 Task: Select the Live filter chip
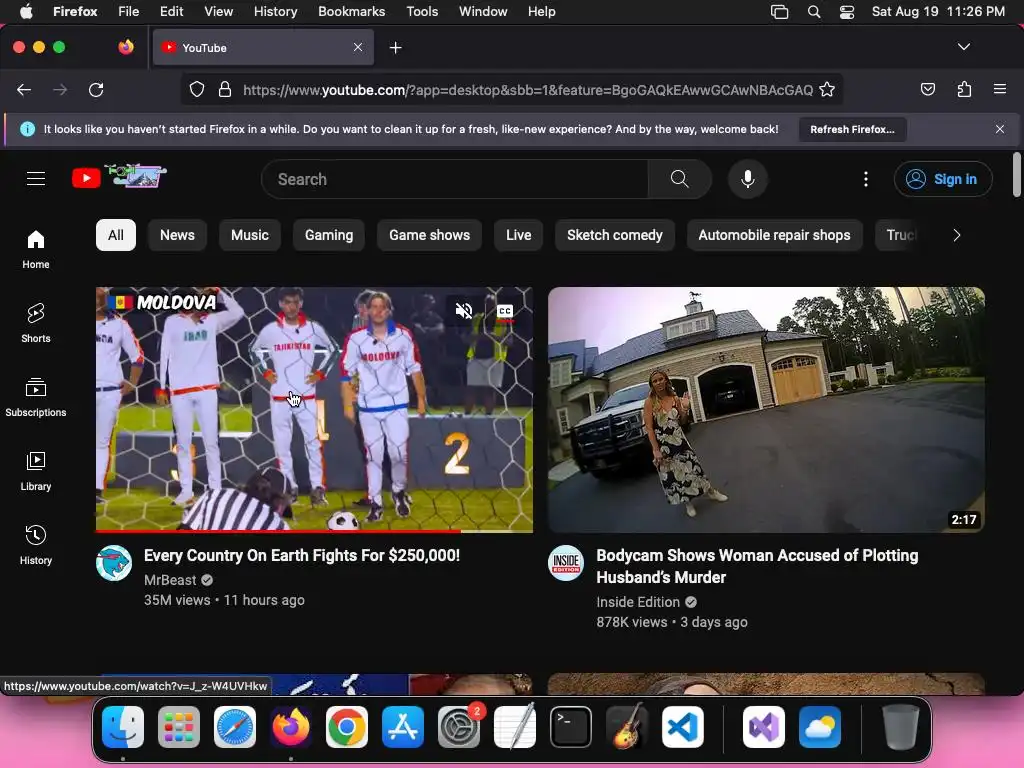[519, 235]
